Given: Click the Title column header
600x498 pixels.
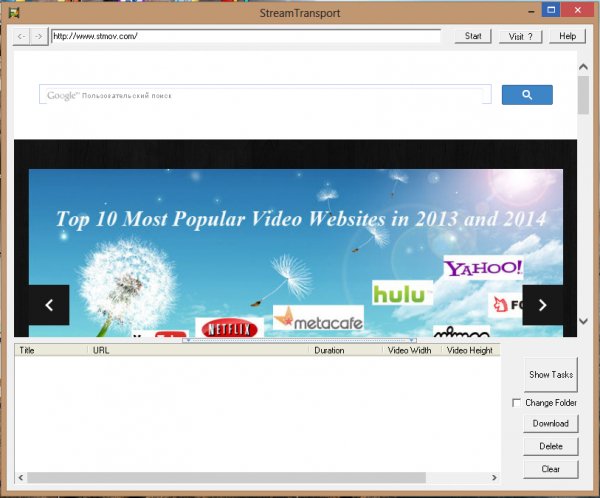Looking at the screenshot, I should pyautogui.click(x=51, y=350).
